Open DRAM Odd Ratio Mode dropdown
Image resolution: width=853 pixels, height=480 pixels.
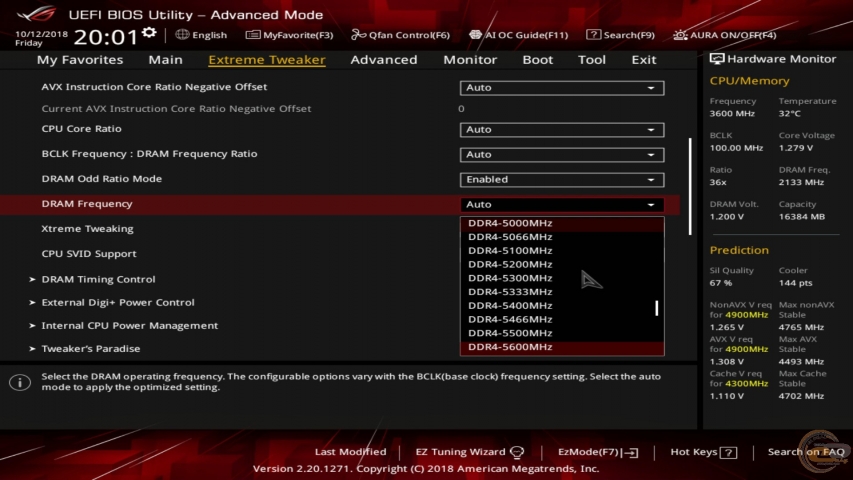pos(562,180)
